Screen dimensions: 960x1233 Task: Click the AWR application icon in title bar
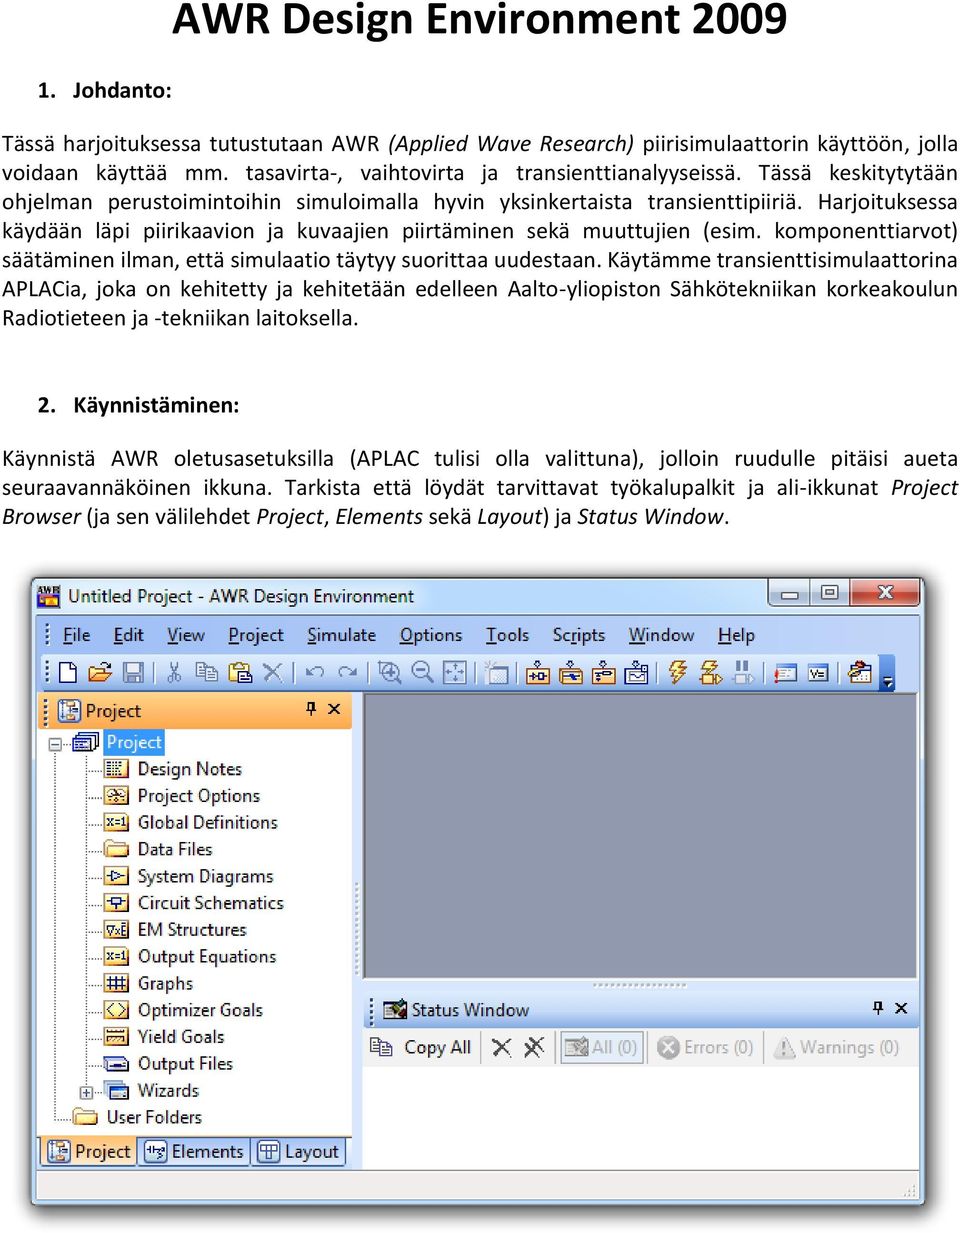coord(48,596)
